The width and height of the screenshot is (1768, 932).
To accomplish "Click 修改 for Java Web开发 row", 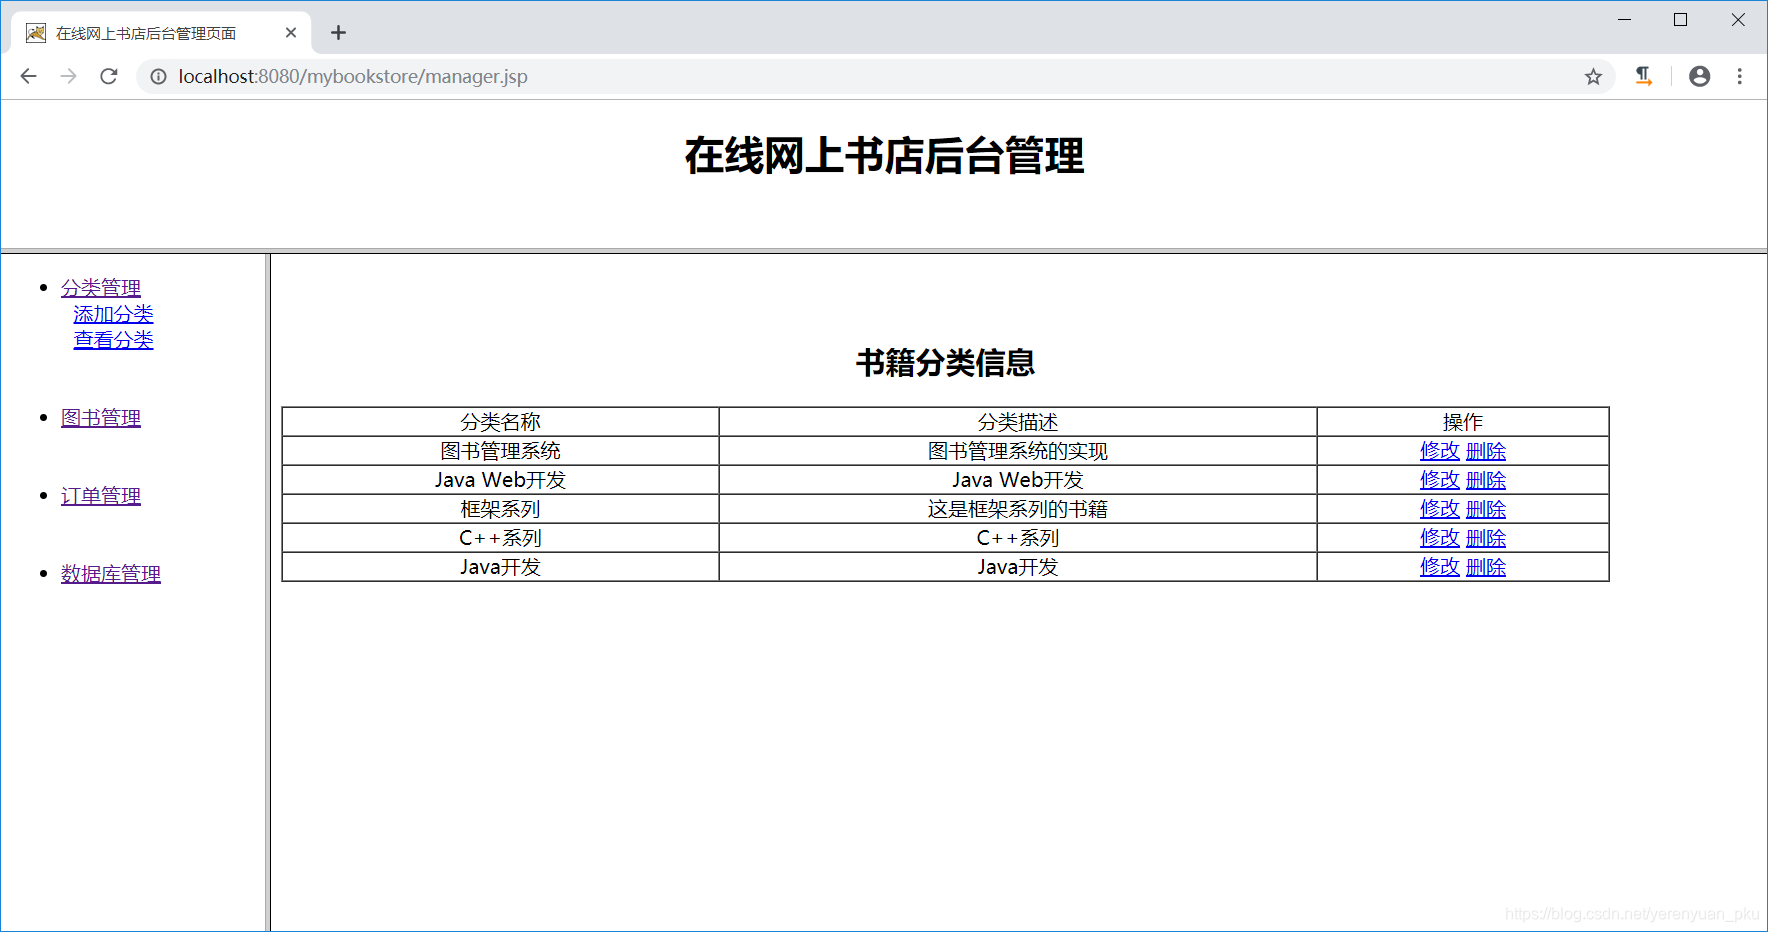I will click(x=1440, y=480).
